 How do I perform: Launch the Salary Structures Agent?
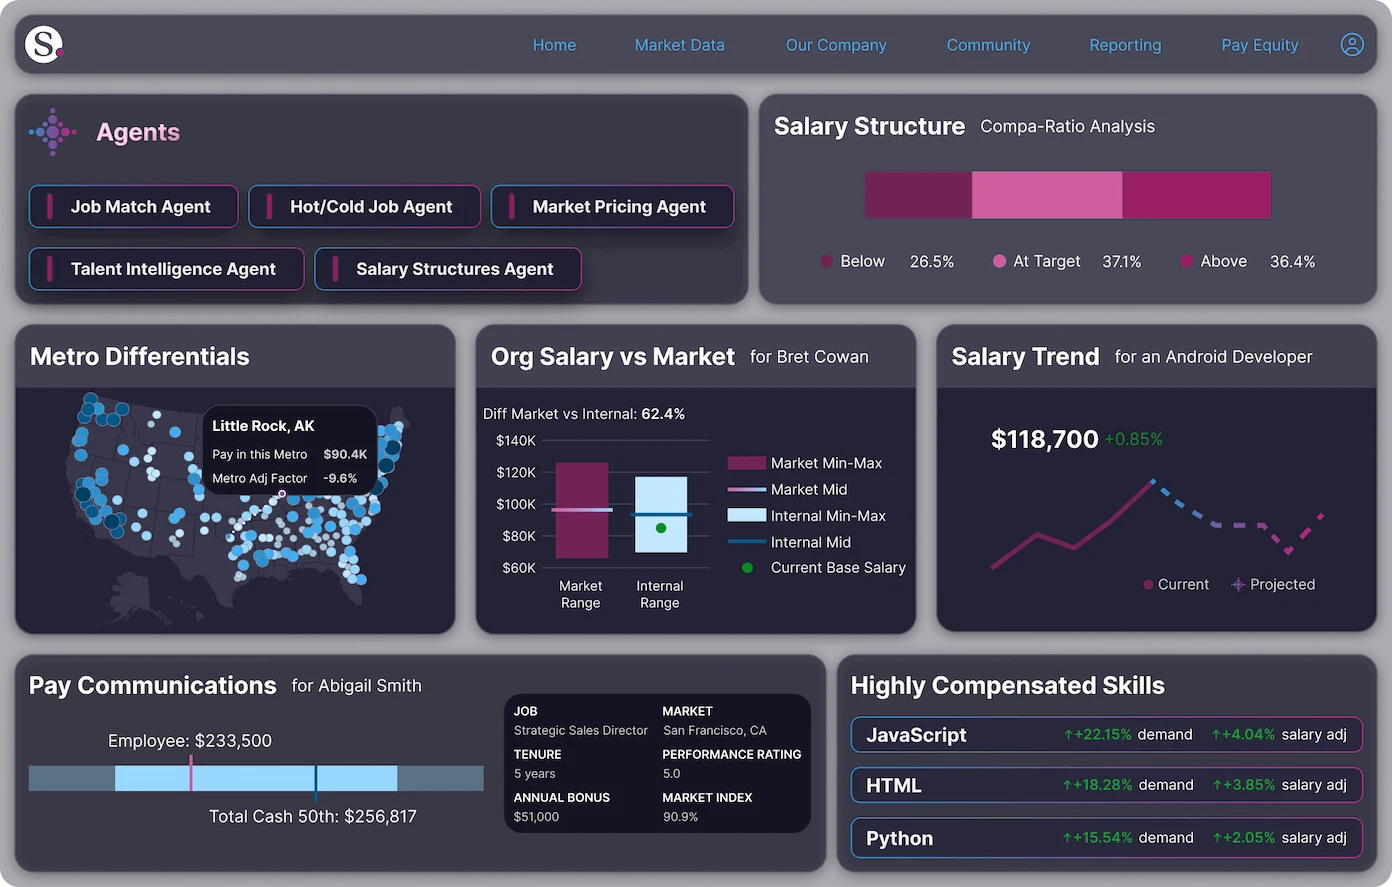(448, 269)
